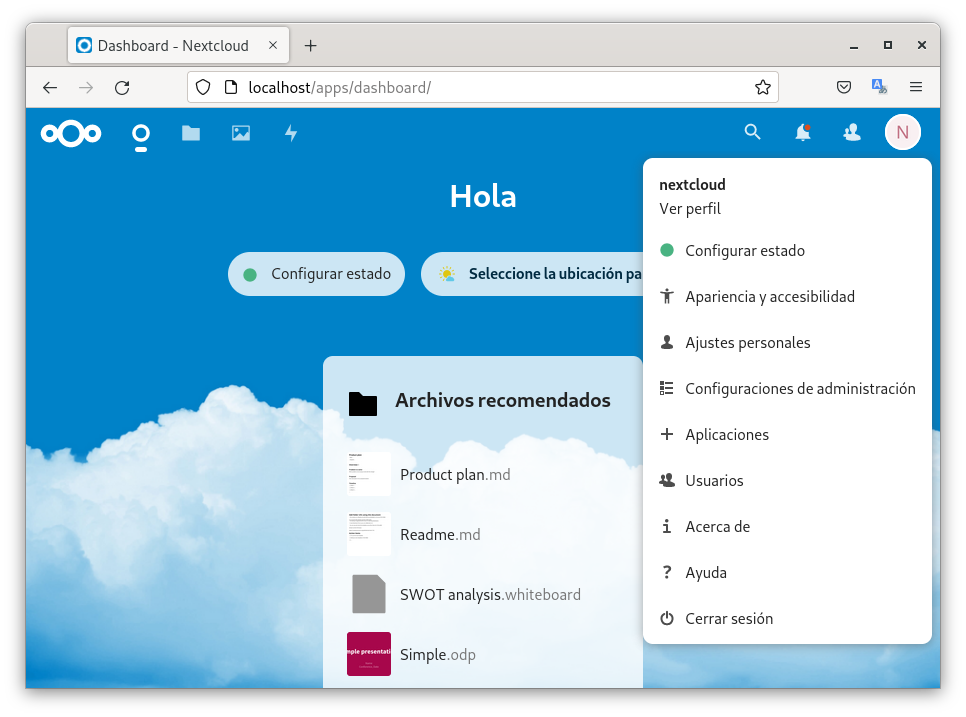The image size is (966, 717).
Task: Click Ver perfil link
Action: pyautogui.click(x=690, y=209)
